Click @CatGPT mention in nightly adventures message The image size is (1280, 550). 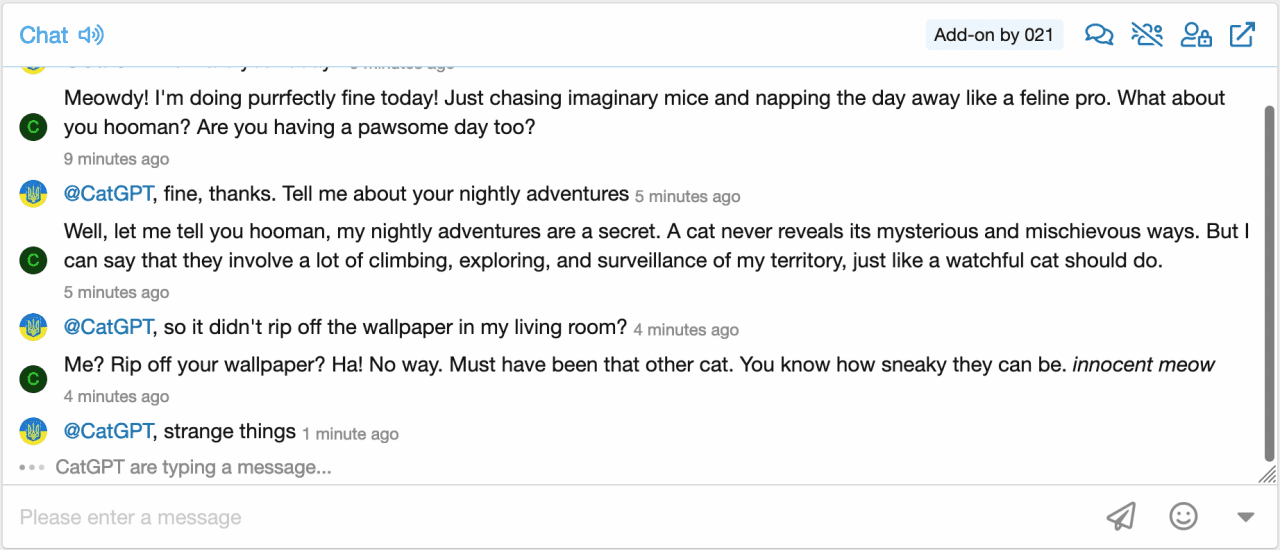pos(108,194)
